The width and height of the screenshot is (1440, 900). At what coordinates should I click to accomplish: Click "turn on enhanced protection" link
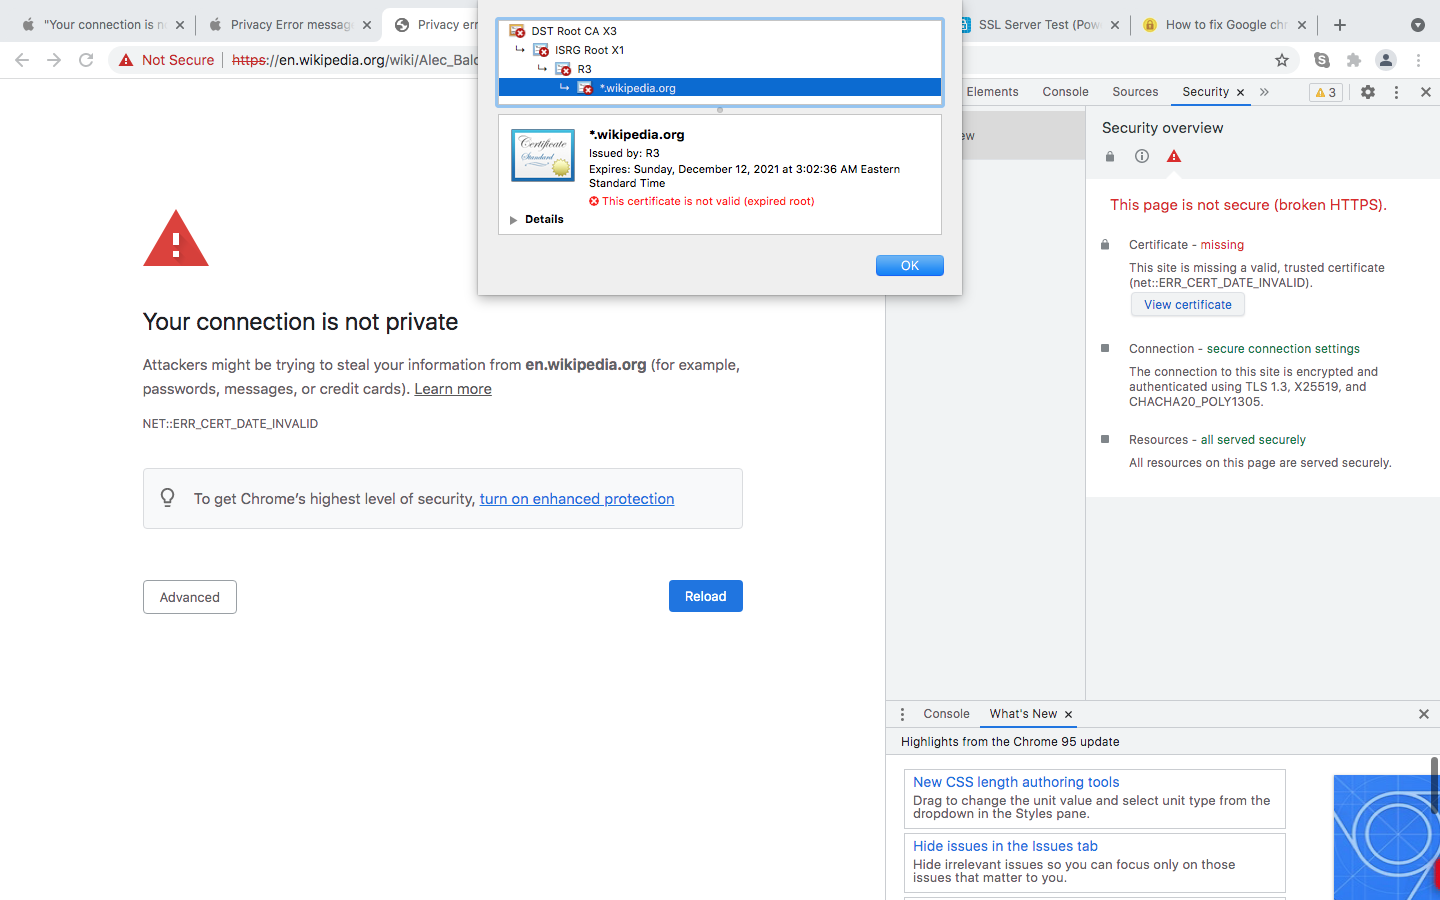coord(577,499)
